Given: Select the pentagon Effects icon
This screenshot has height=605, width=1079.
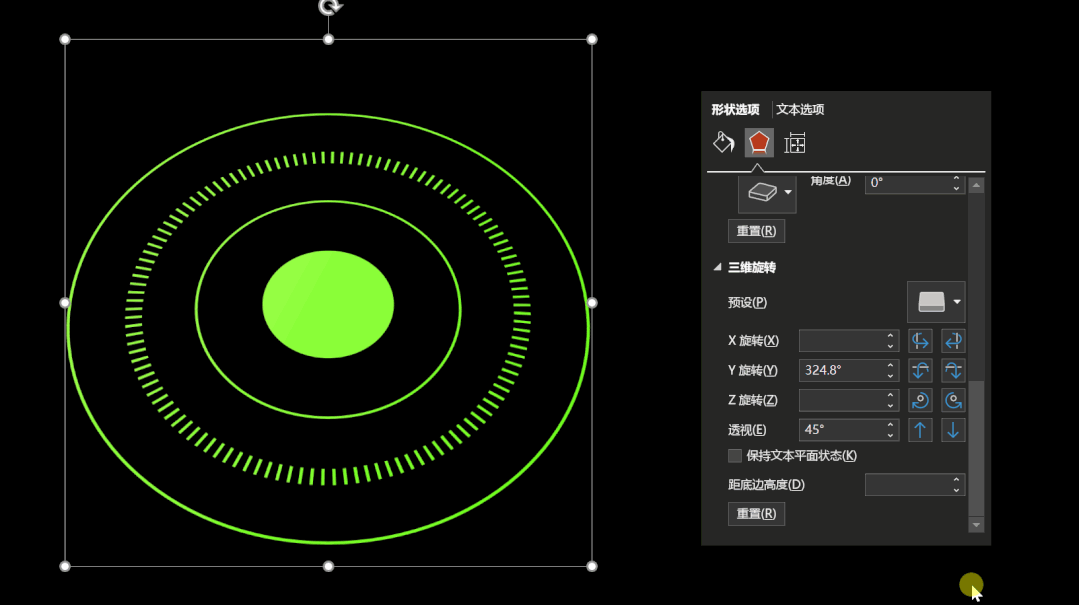Looking at the screenshot, I should coord(759,142).
